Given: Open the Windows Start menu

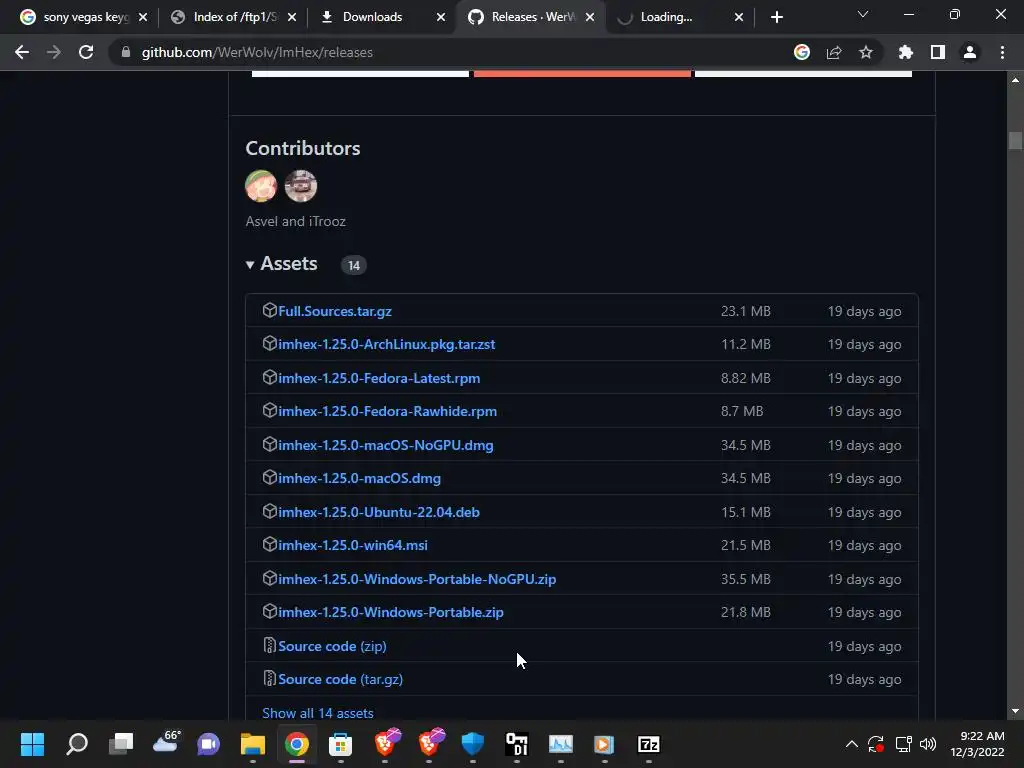Looking at the screenshot, I should pos(32,744).
